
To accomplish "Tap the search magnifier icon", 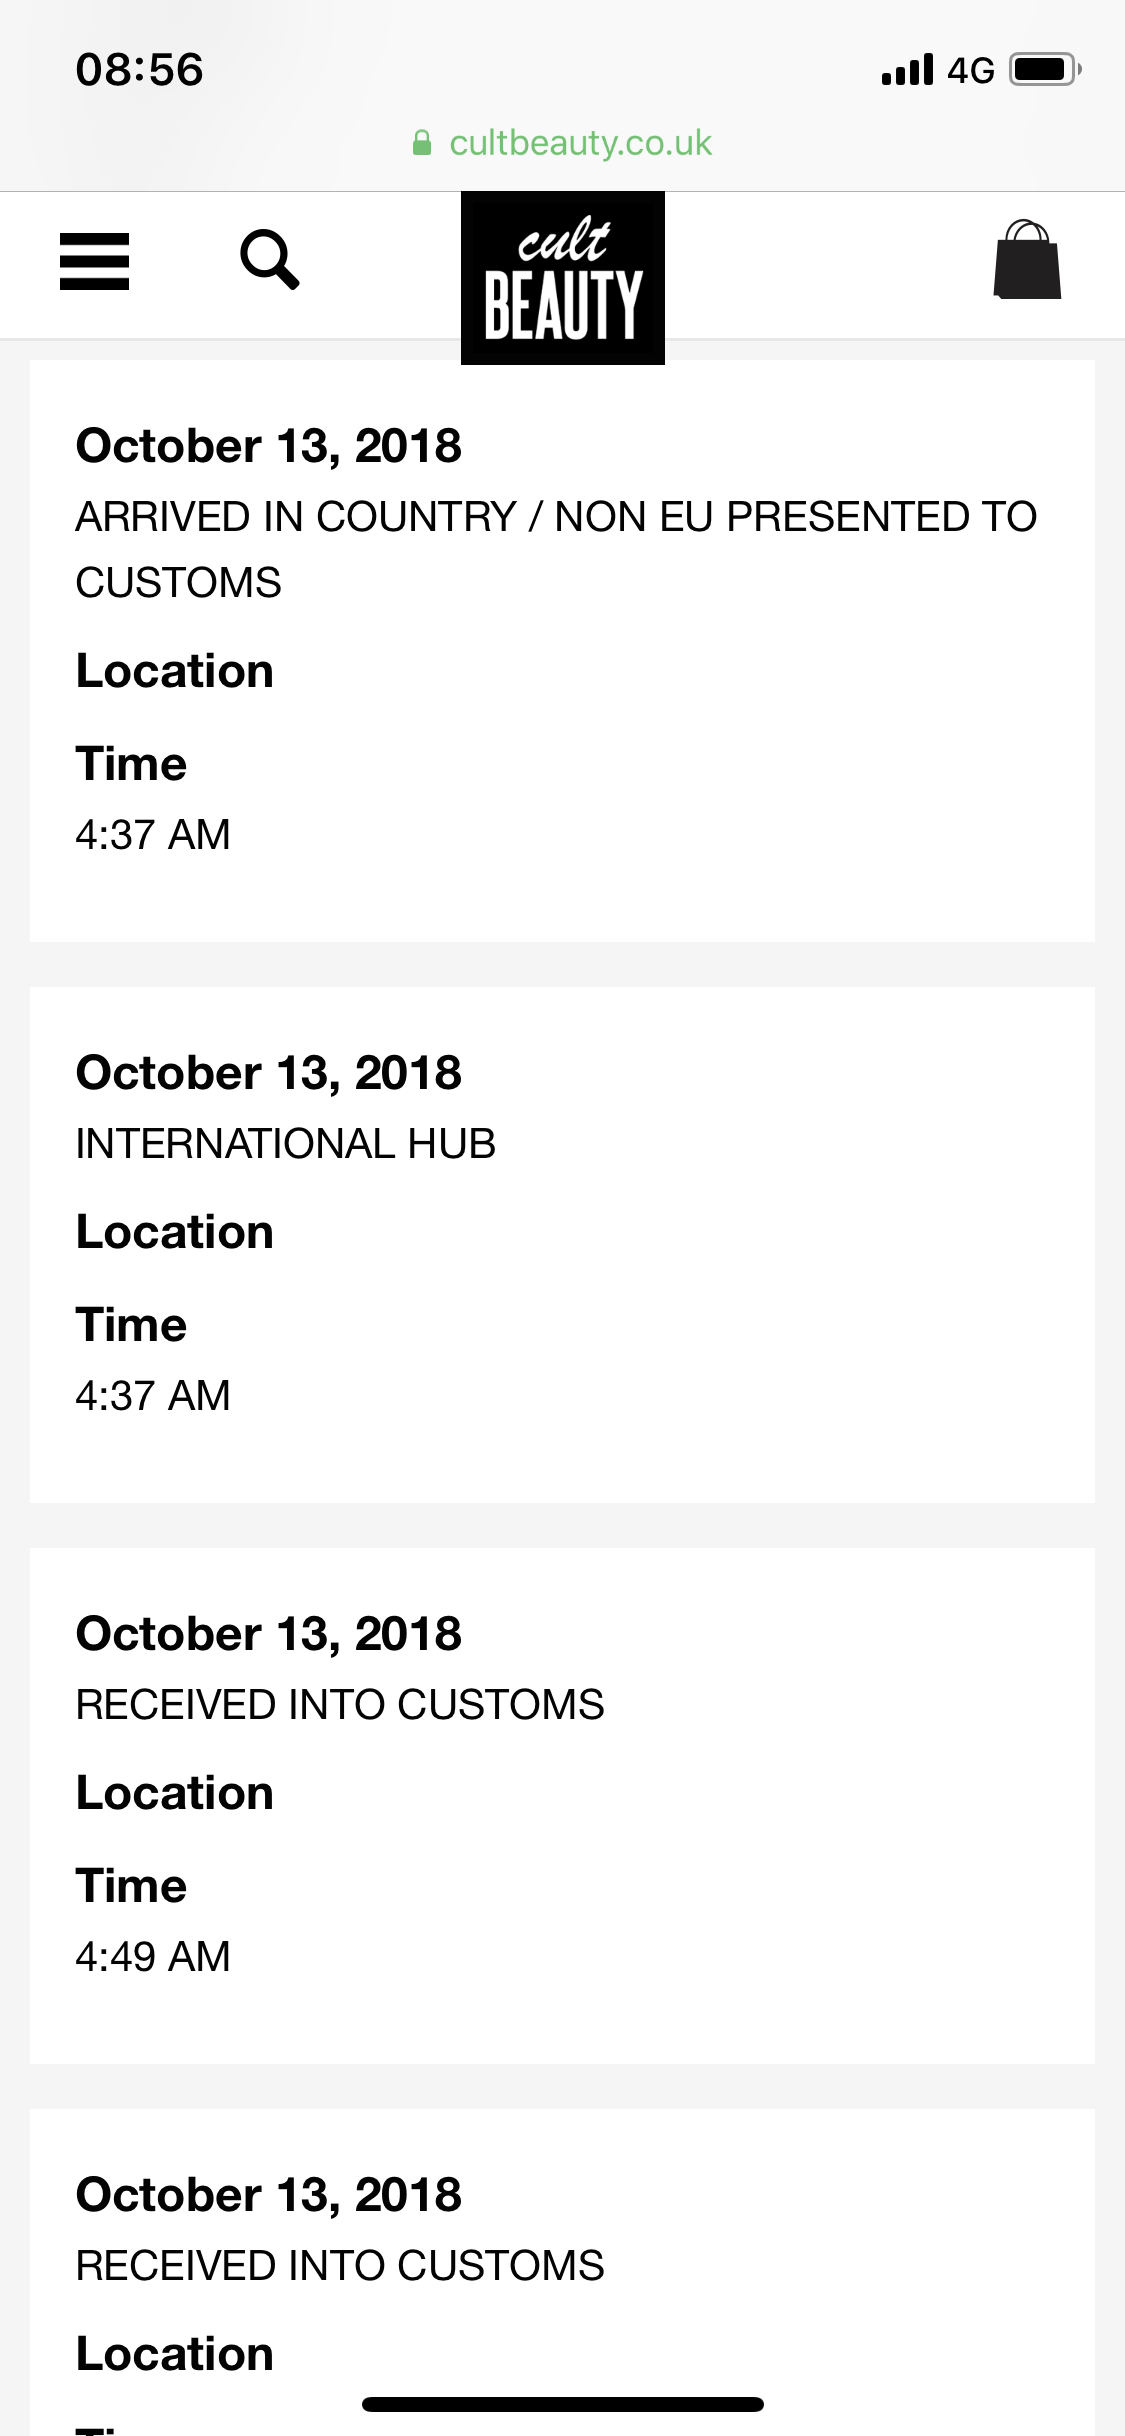I will point(269,260).
